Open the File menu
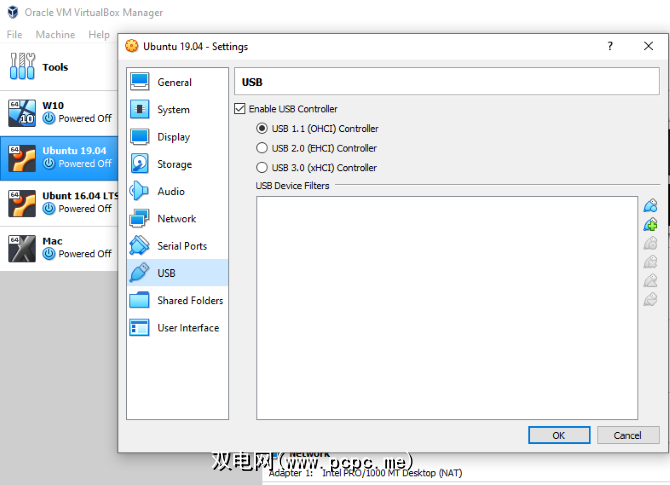This screenshot has width=670, height=485. point(14,34)
